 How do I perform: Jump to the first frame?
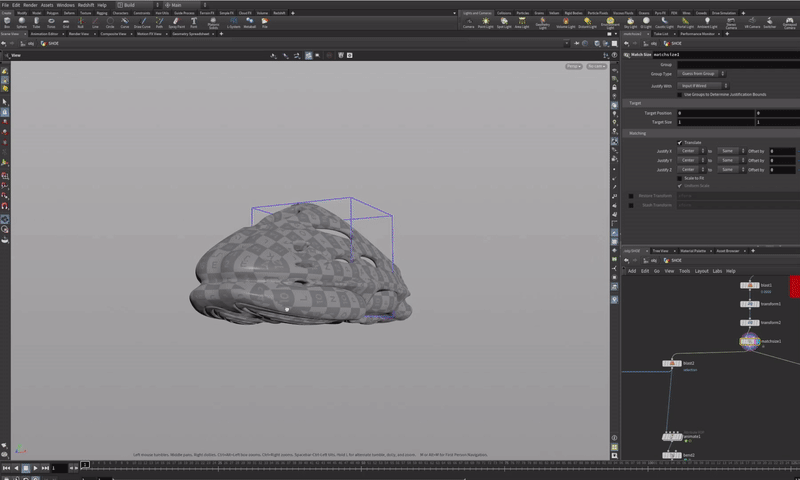[x=6, y=468]
